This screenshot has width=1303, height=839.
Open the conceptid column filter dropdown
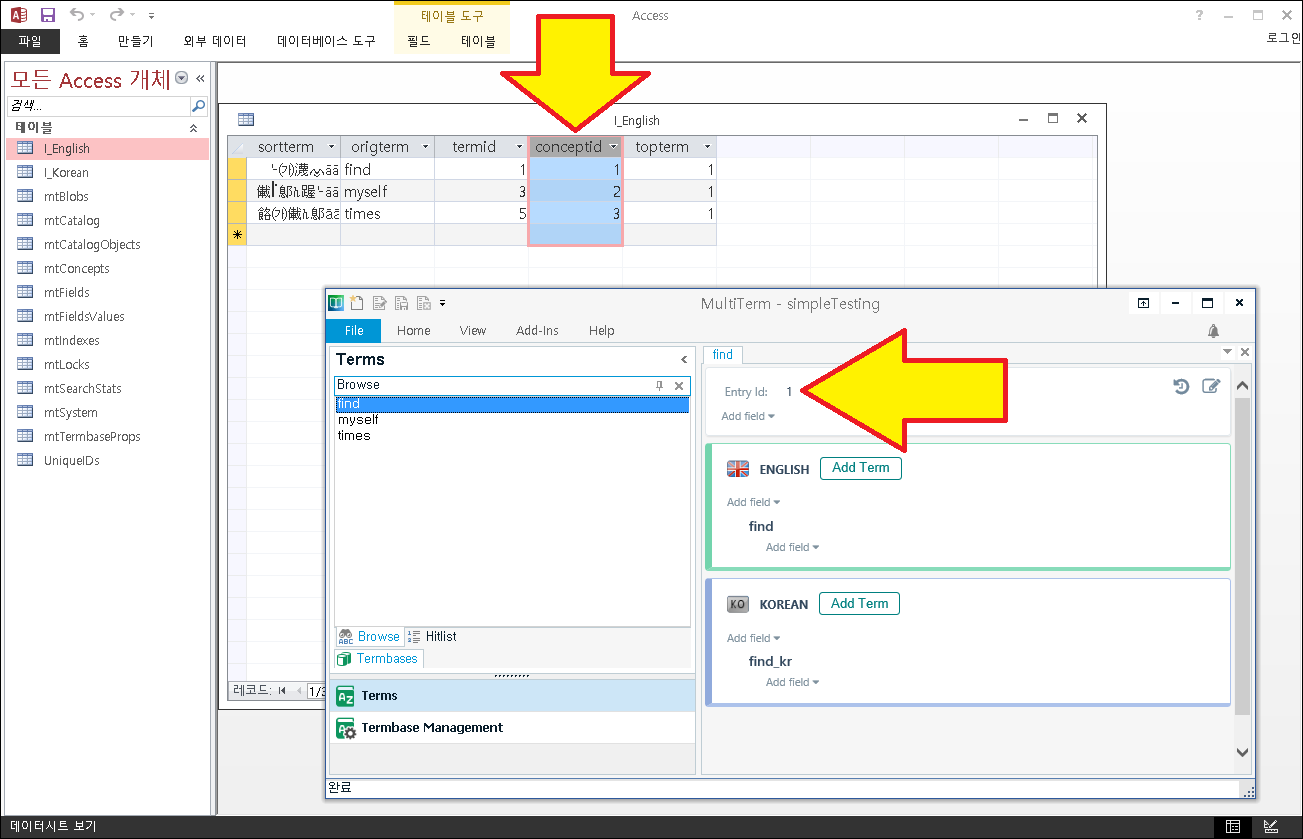coord(613,147)
